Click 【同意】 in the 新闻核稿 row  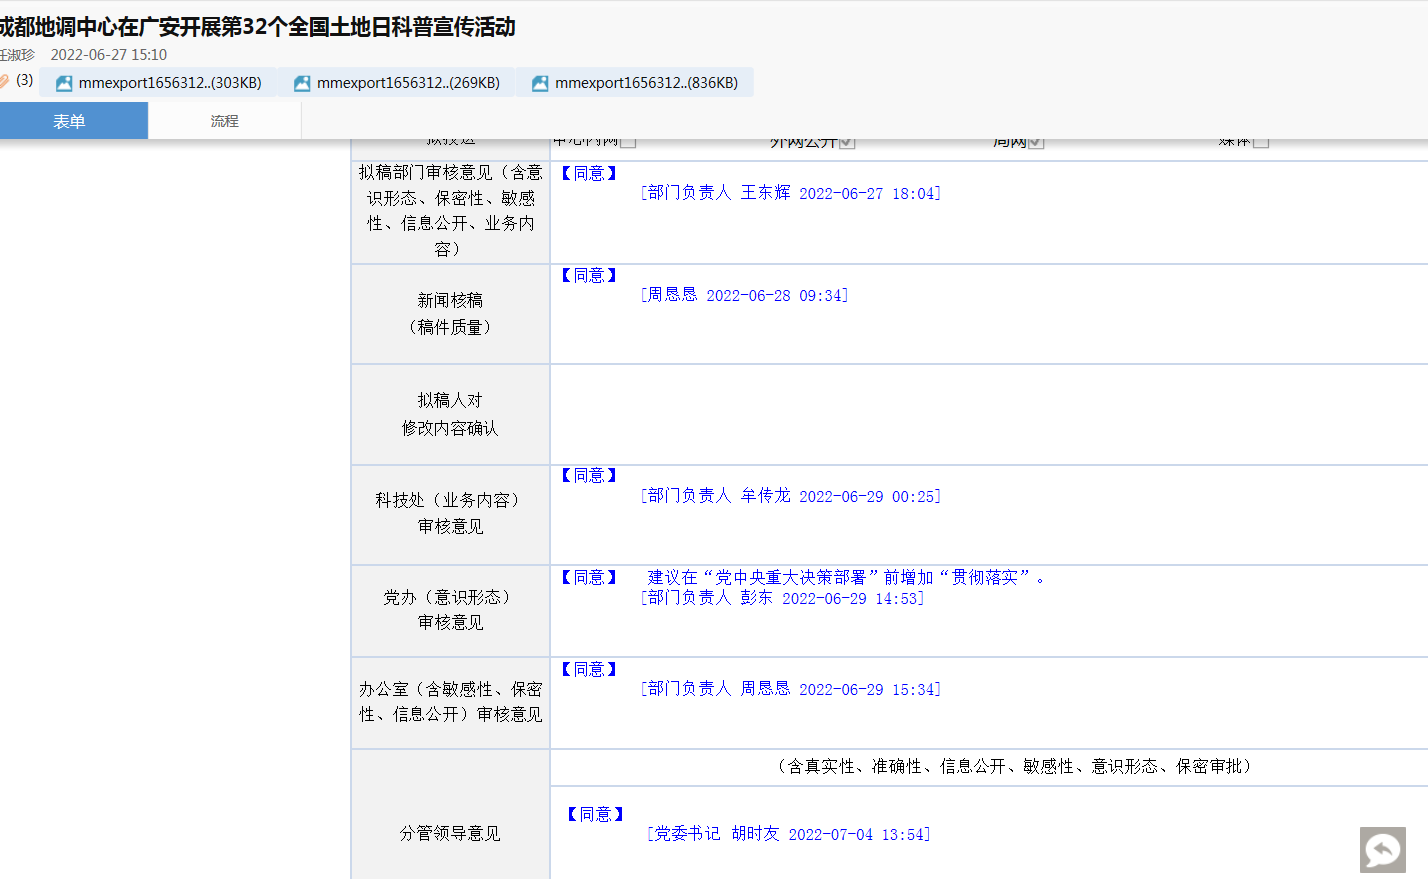589,275
